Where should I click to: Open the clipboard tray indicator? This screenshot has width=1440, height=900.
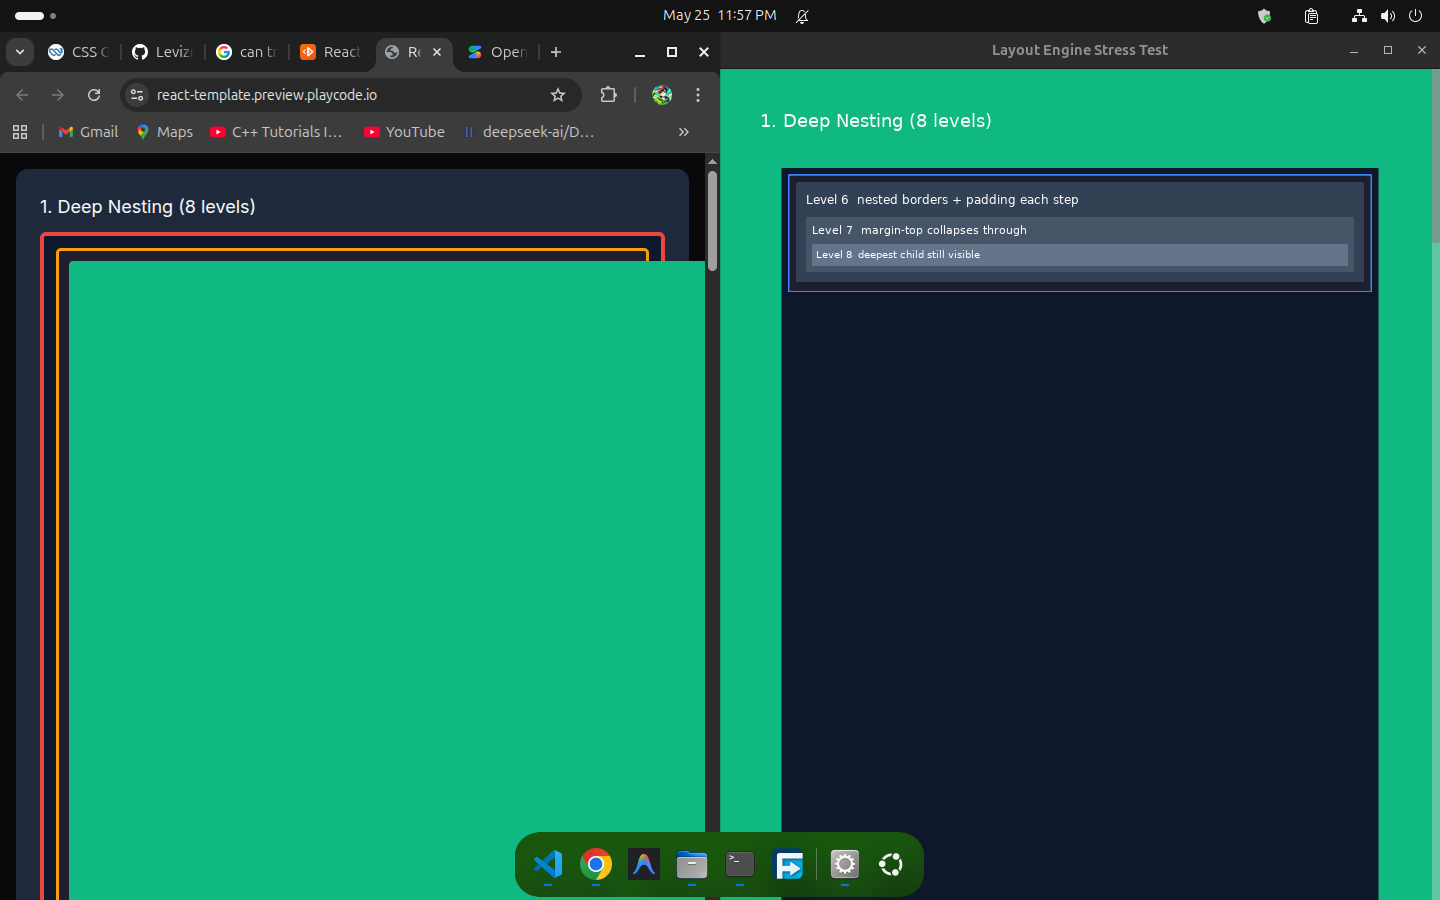[x=1311, y=16]
